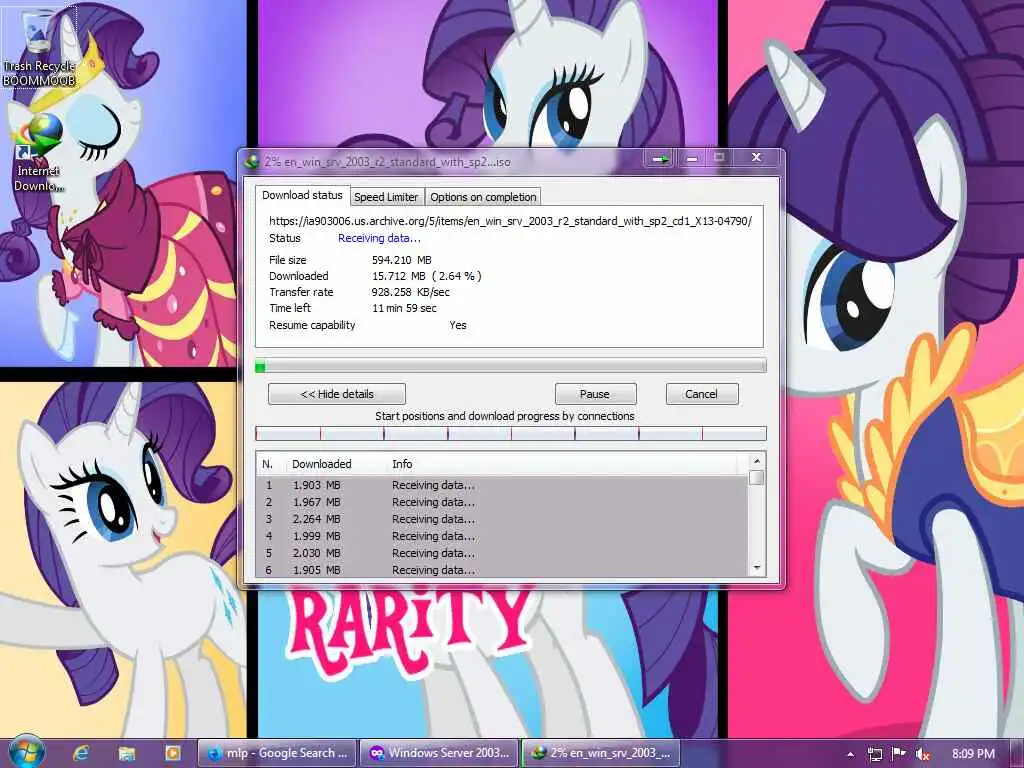The width and height of the screenshot is (1024, 768).
Task: Select the 2% en_win_srv_2003 taskbar button
Action: [601, 753]
